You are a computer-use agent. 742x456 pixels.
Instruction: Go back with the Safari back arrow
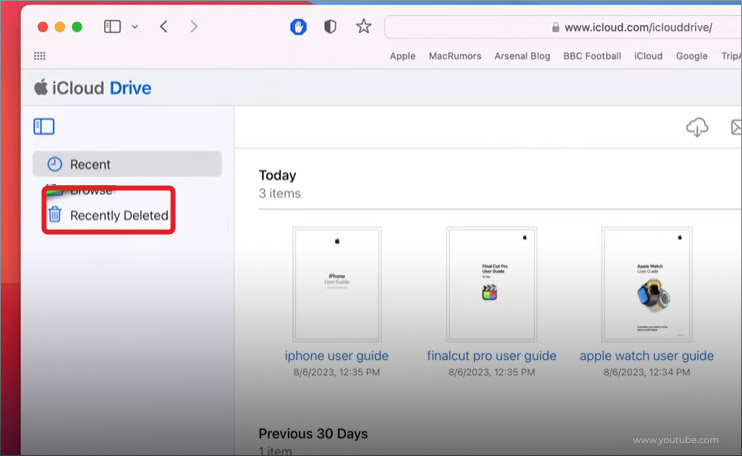[164, 26]
